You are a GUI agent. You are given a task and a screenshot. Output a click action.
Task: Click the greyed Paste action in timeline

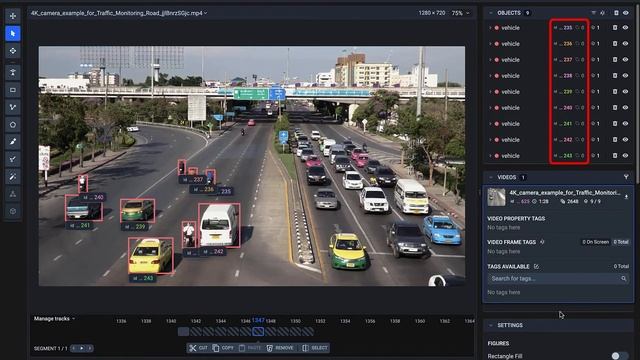250,348
